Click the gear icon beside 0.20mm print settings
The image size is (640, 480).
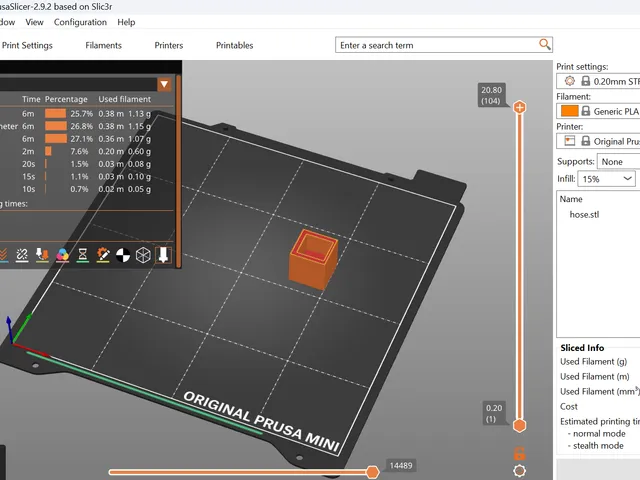(x=570, y=81)
